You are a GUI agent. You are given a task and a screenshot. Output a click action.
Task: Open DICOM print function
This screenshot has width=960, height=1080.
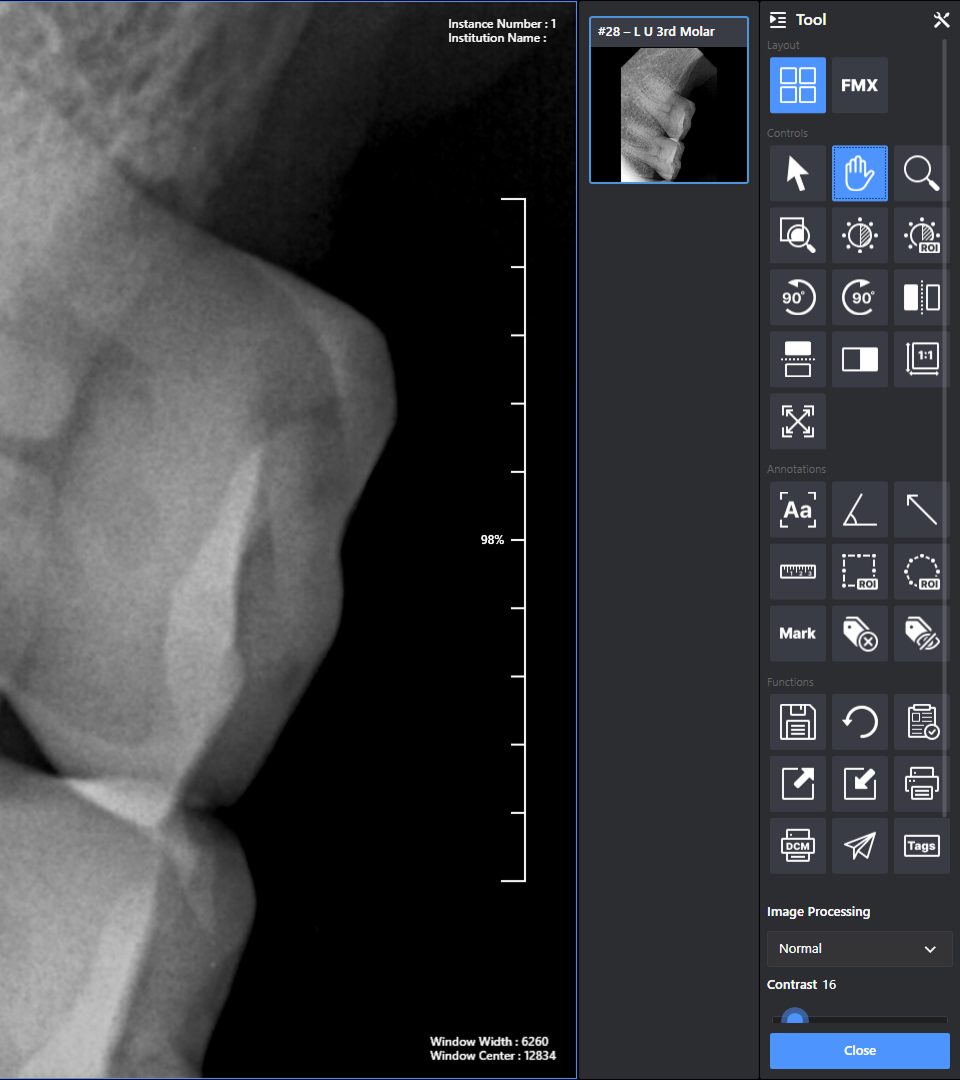797,846
